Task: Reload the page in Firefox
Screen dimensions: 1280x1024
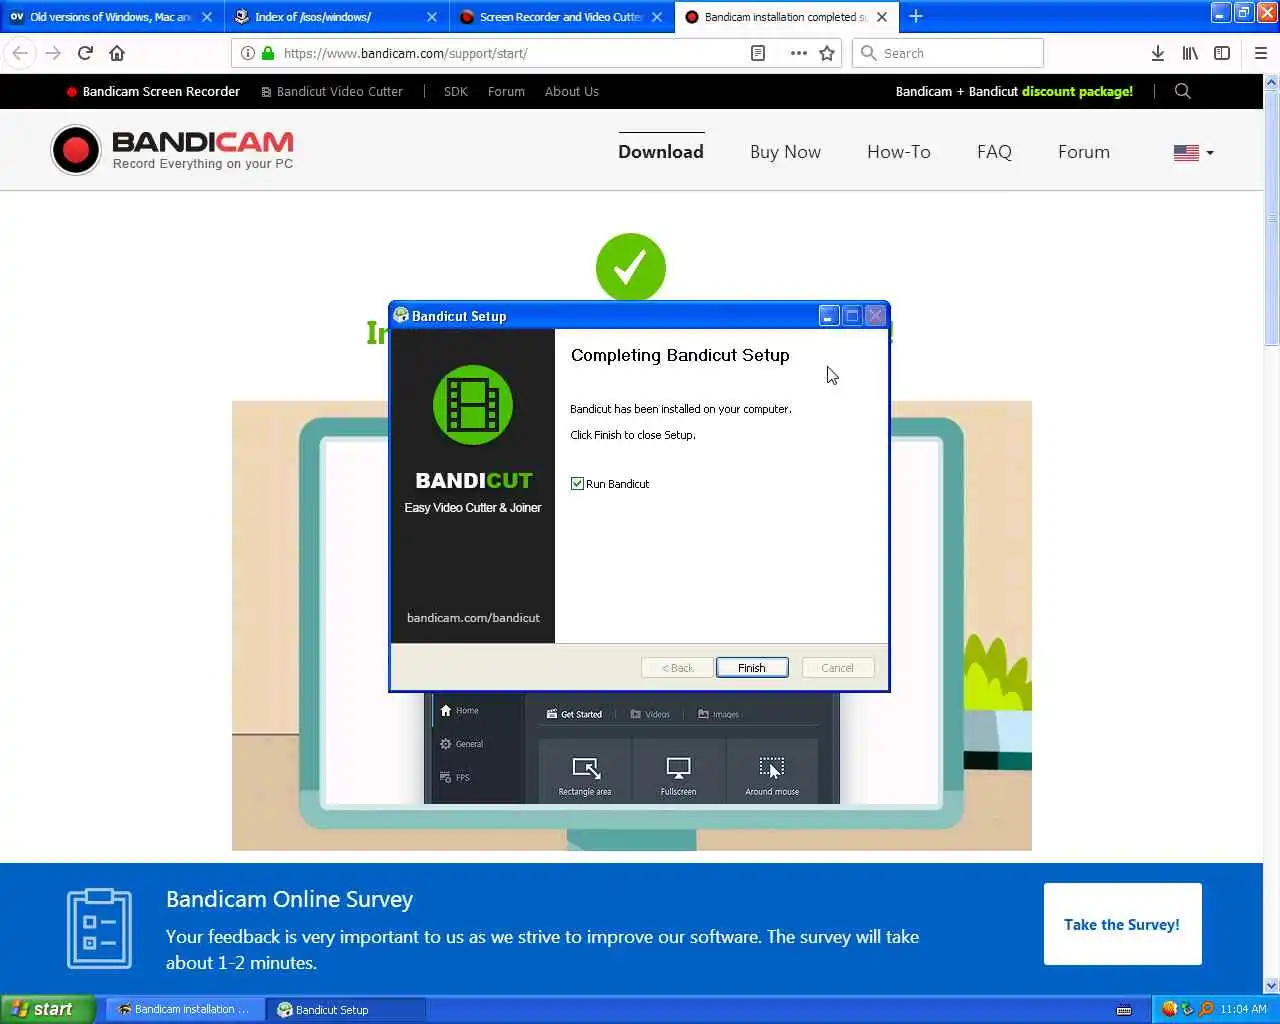Action: click(85, 53)
